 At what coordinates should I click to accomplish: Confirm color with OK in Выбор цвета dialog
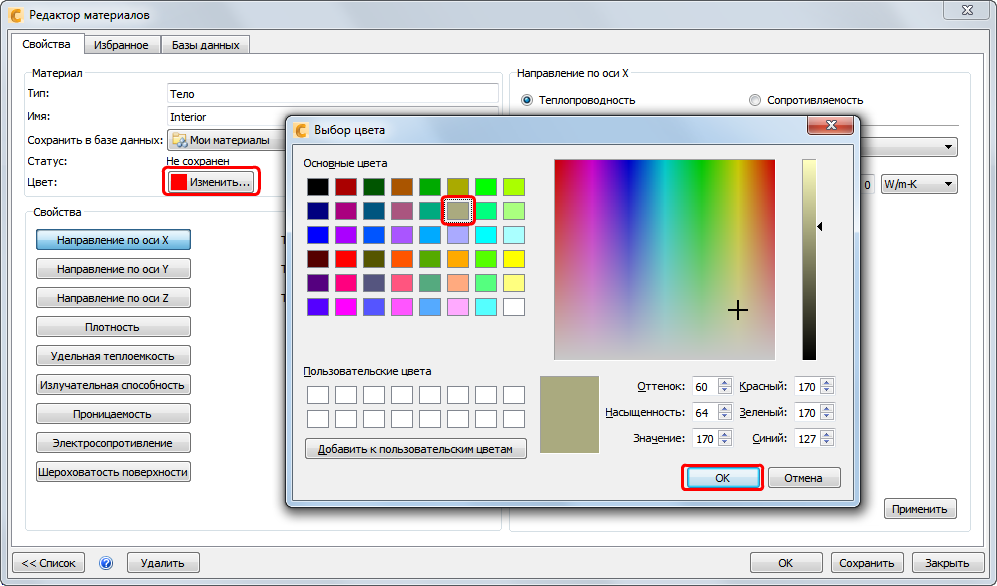pos(722,478)
